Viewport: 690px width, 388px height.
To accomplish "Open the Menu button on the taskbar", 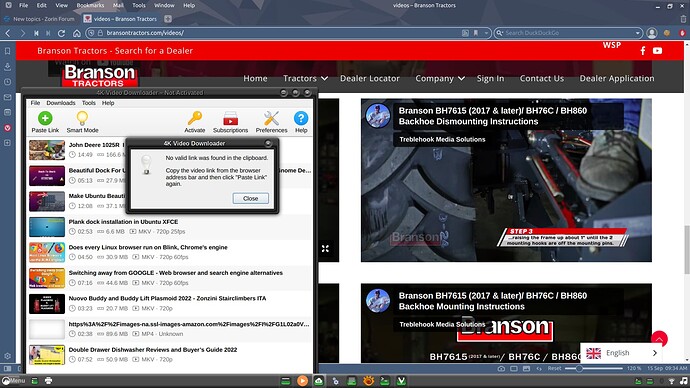I will (x=13, y=381).
